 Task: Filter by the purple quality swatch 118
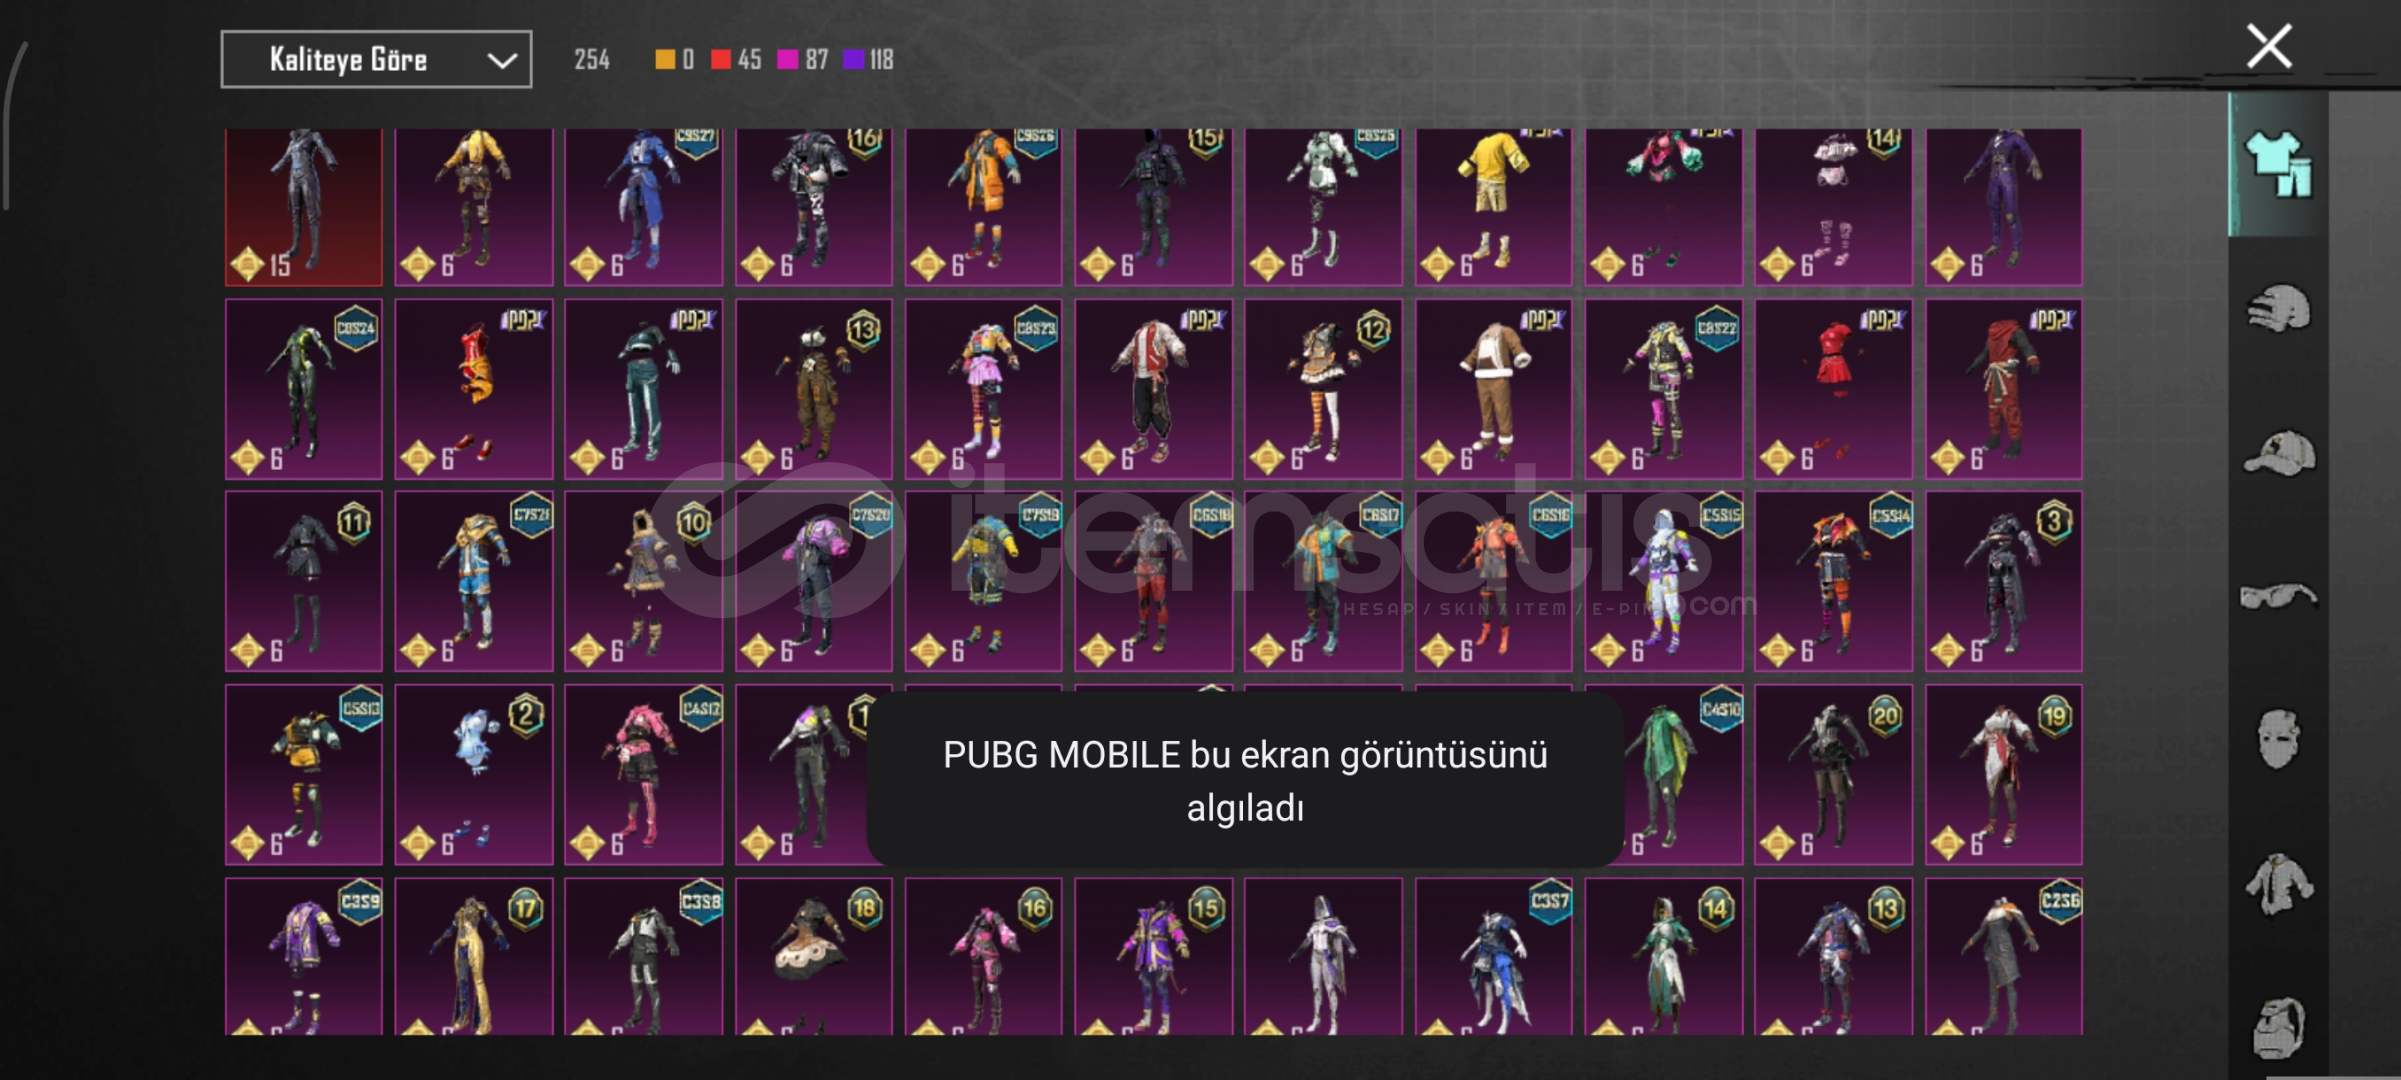868,60
